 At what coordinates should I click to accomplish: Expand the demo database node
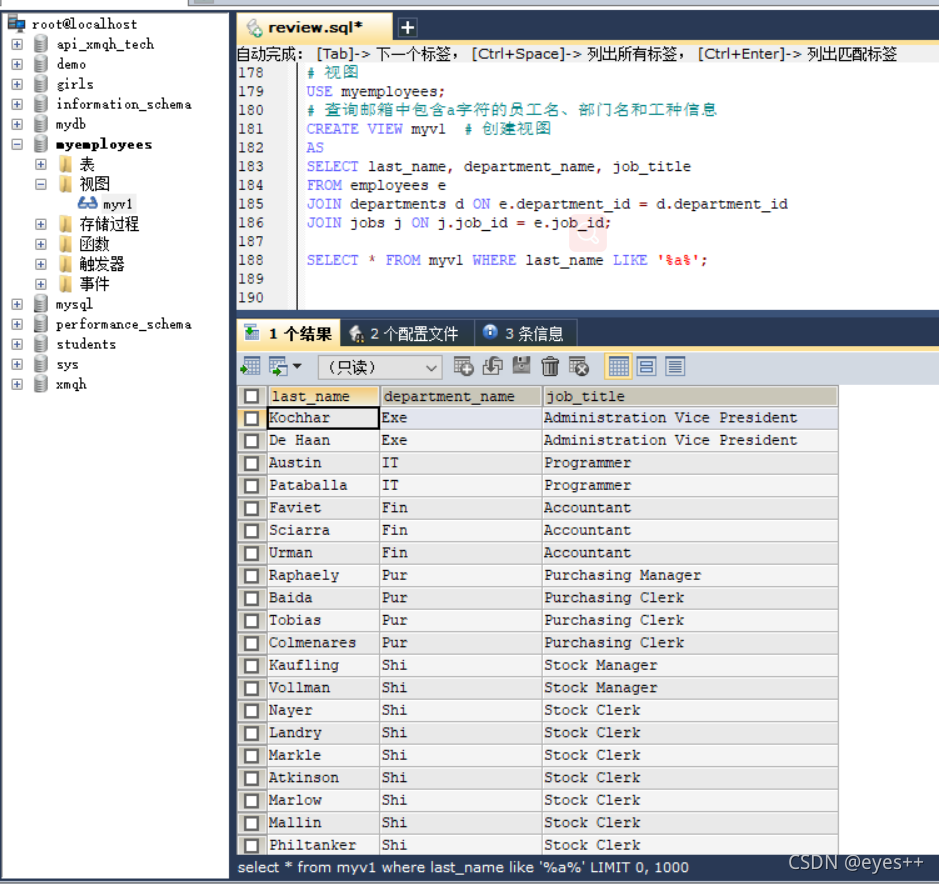(17, 64)
